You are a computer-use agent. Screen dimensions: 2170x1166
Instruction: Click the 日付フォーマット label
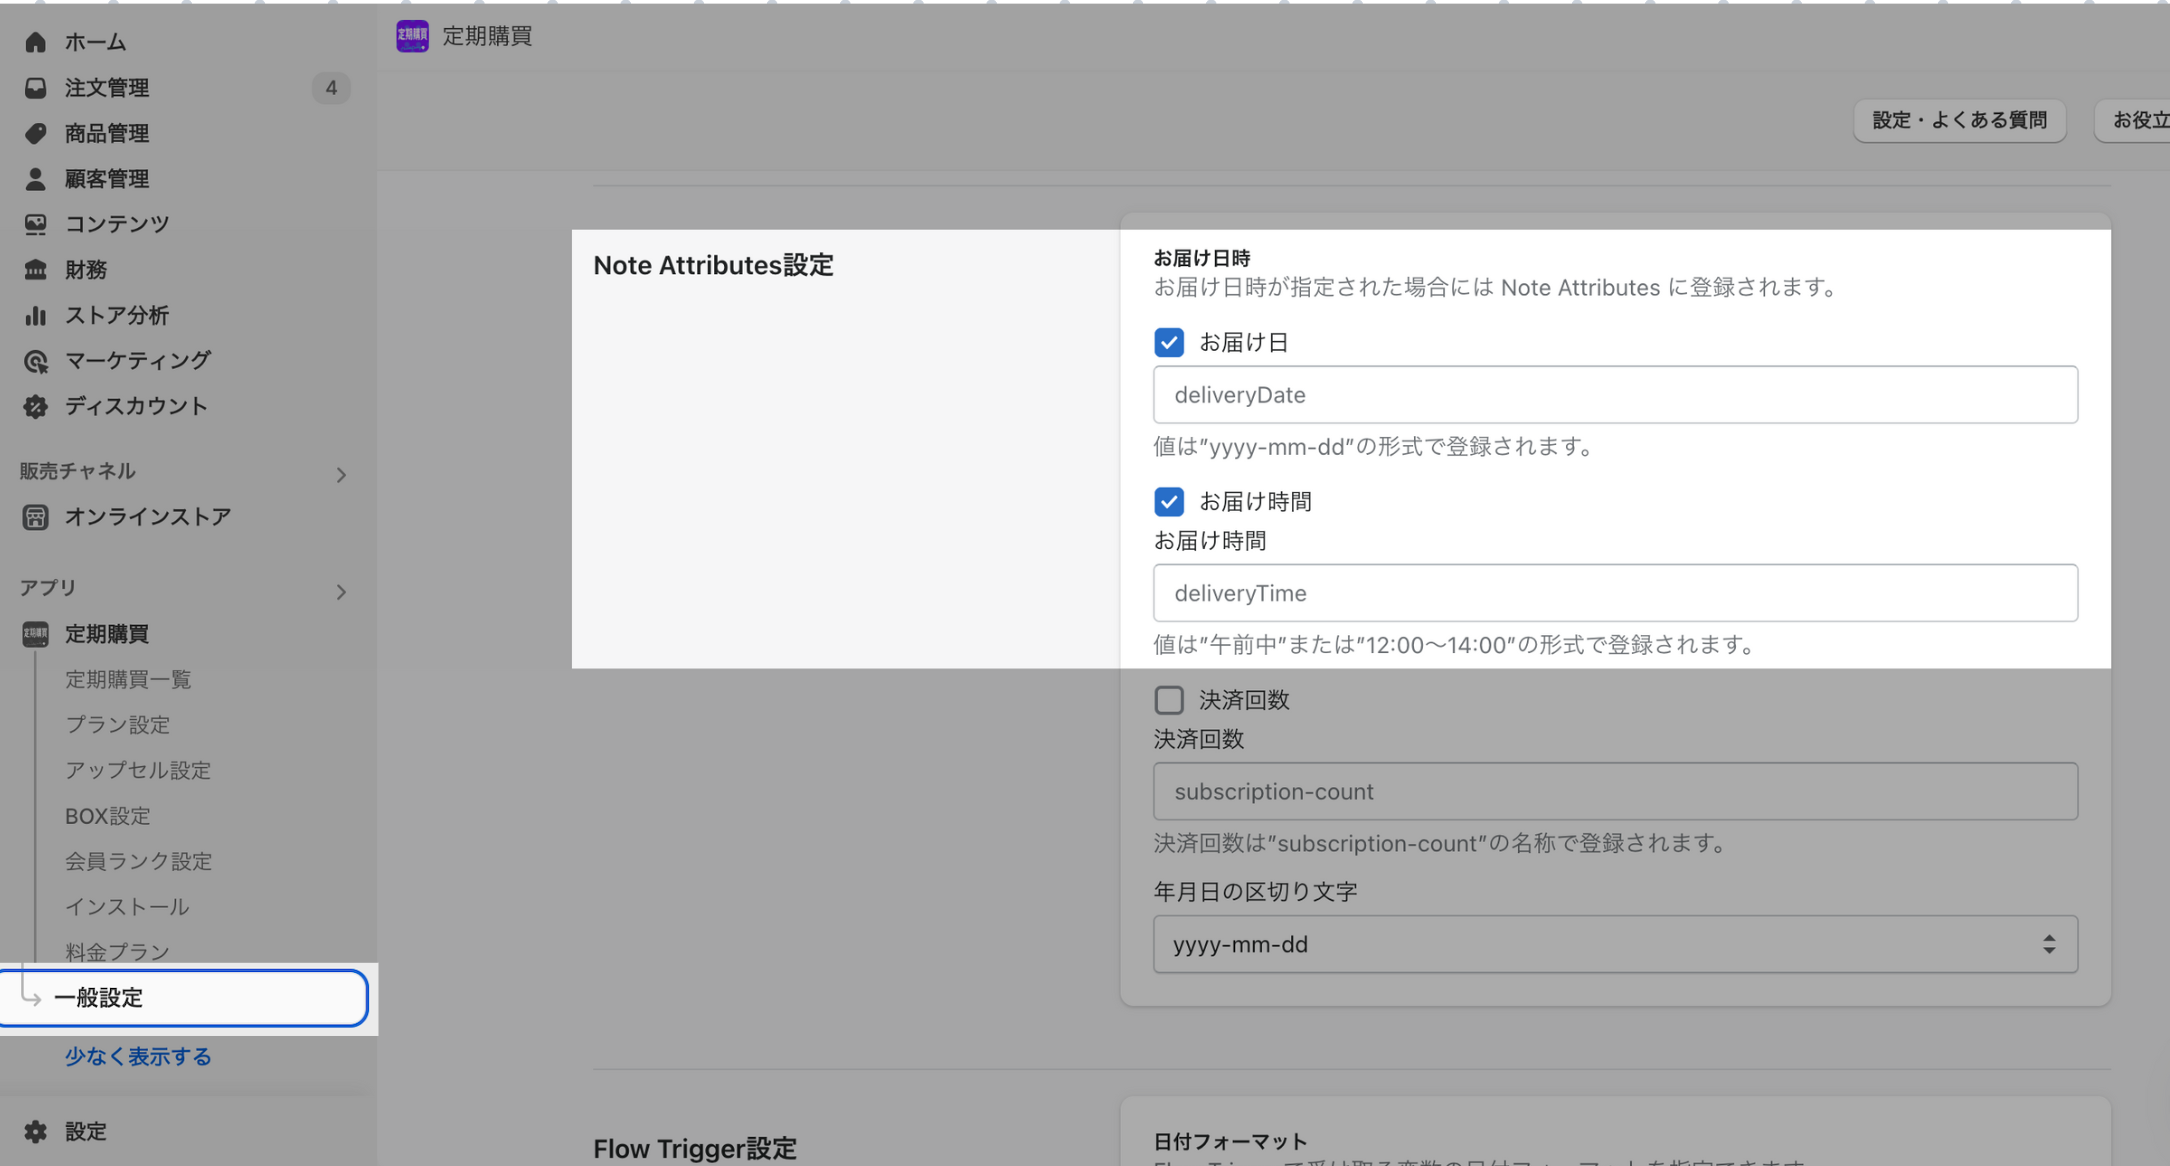1230,1141
